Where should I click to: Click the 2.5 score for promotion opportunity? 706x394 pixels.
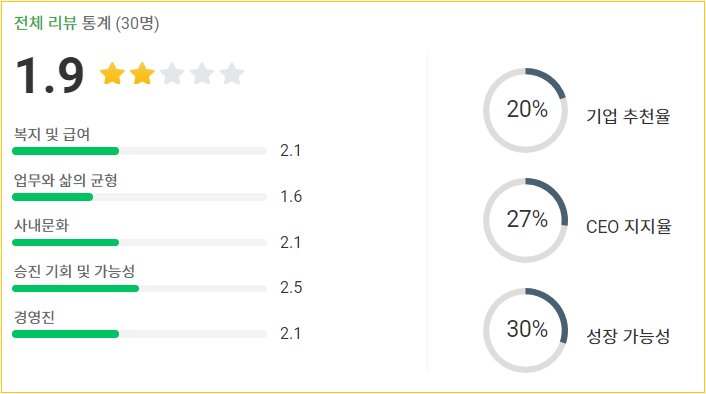(291, 287)
